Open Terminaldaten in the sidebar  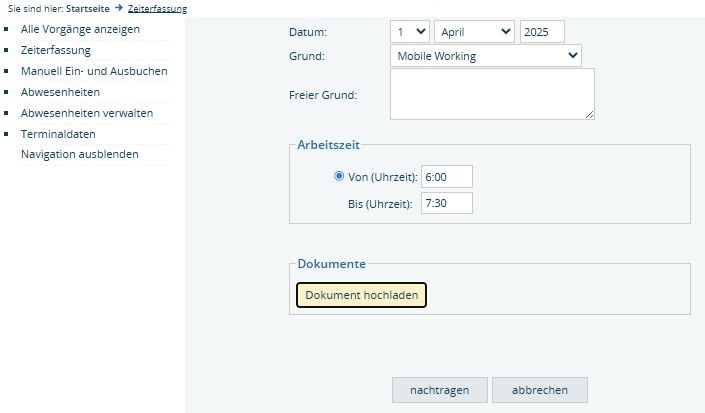click(58, 134)
